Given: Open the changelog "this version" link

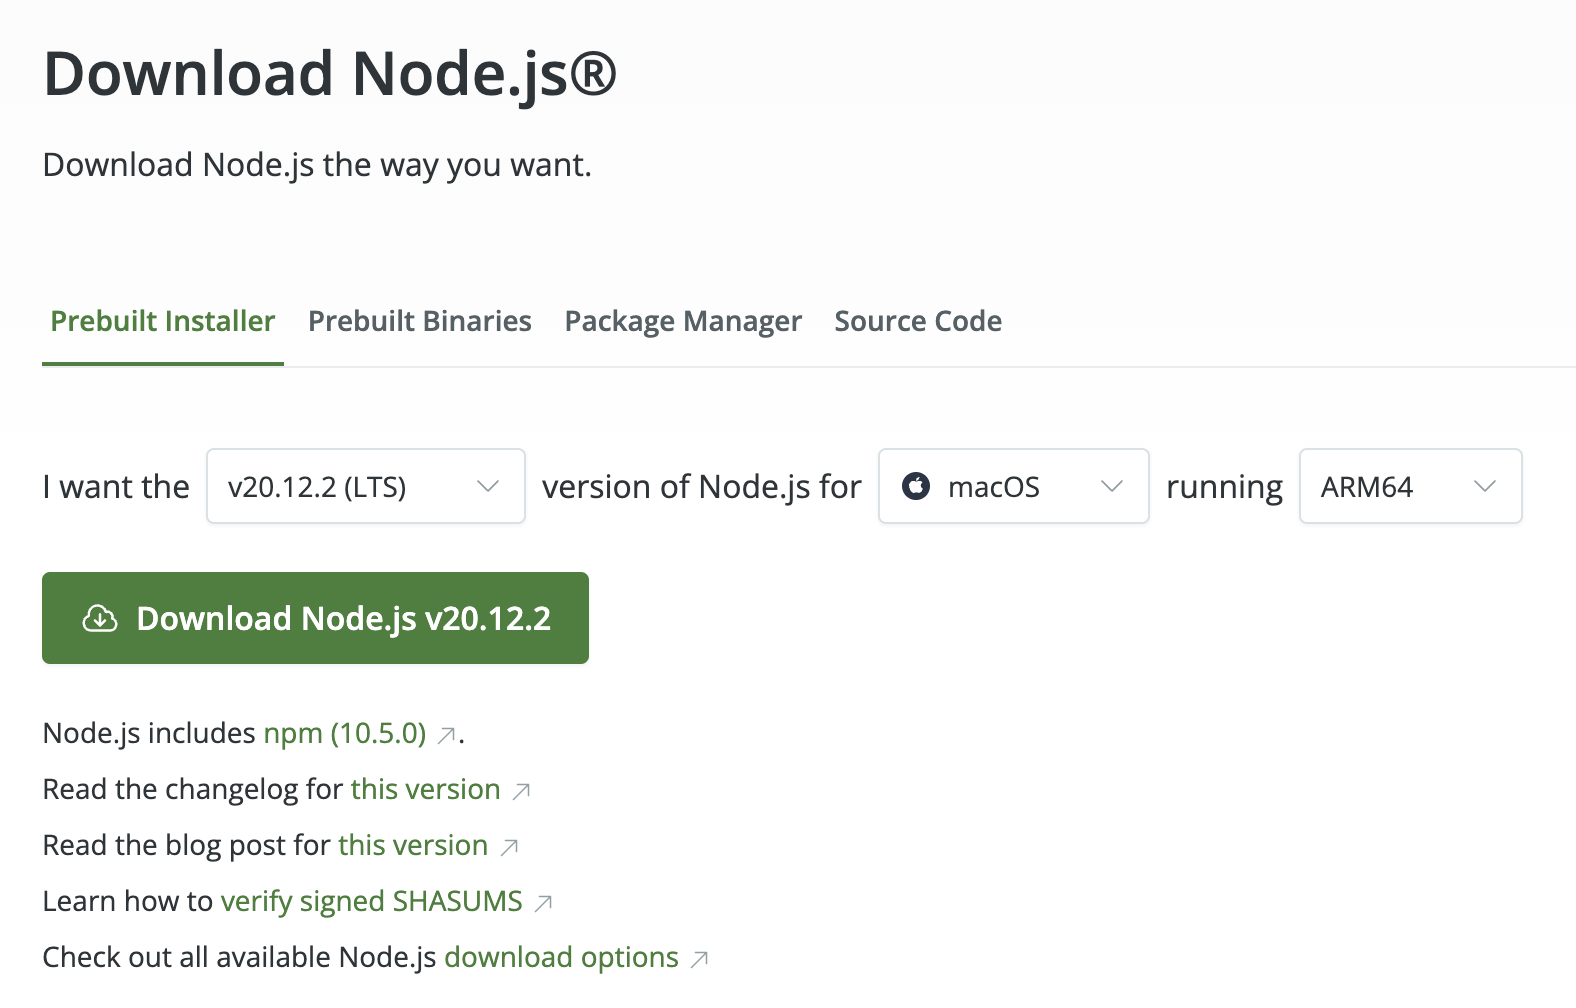Looking at the screenshot, I should coord(425,790).
